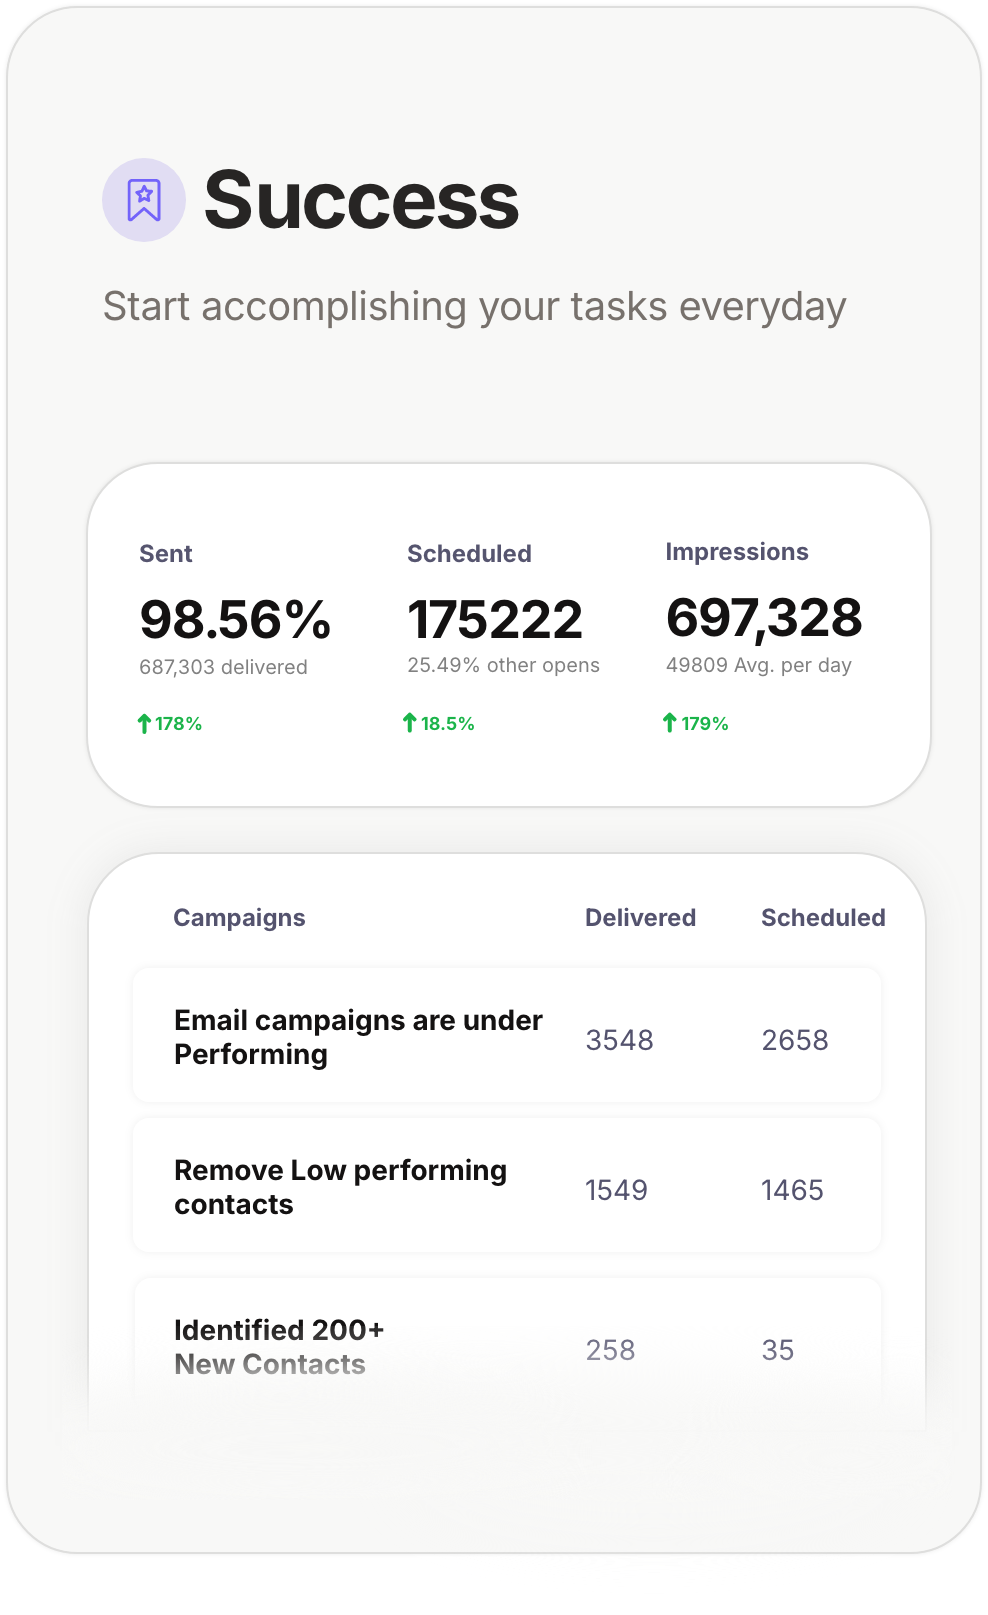Open the Identified 200+ New Contacts row
988x1615 pixels.
click(279, 1347)
